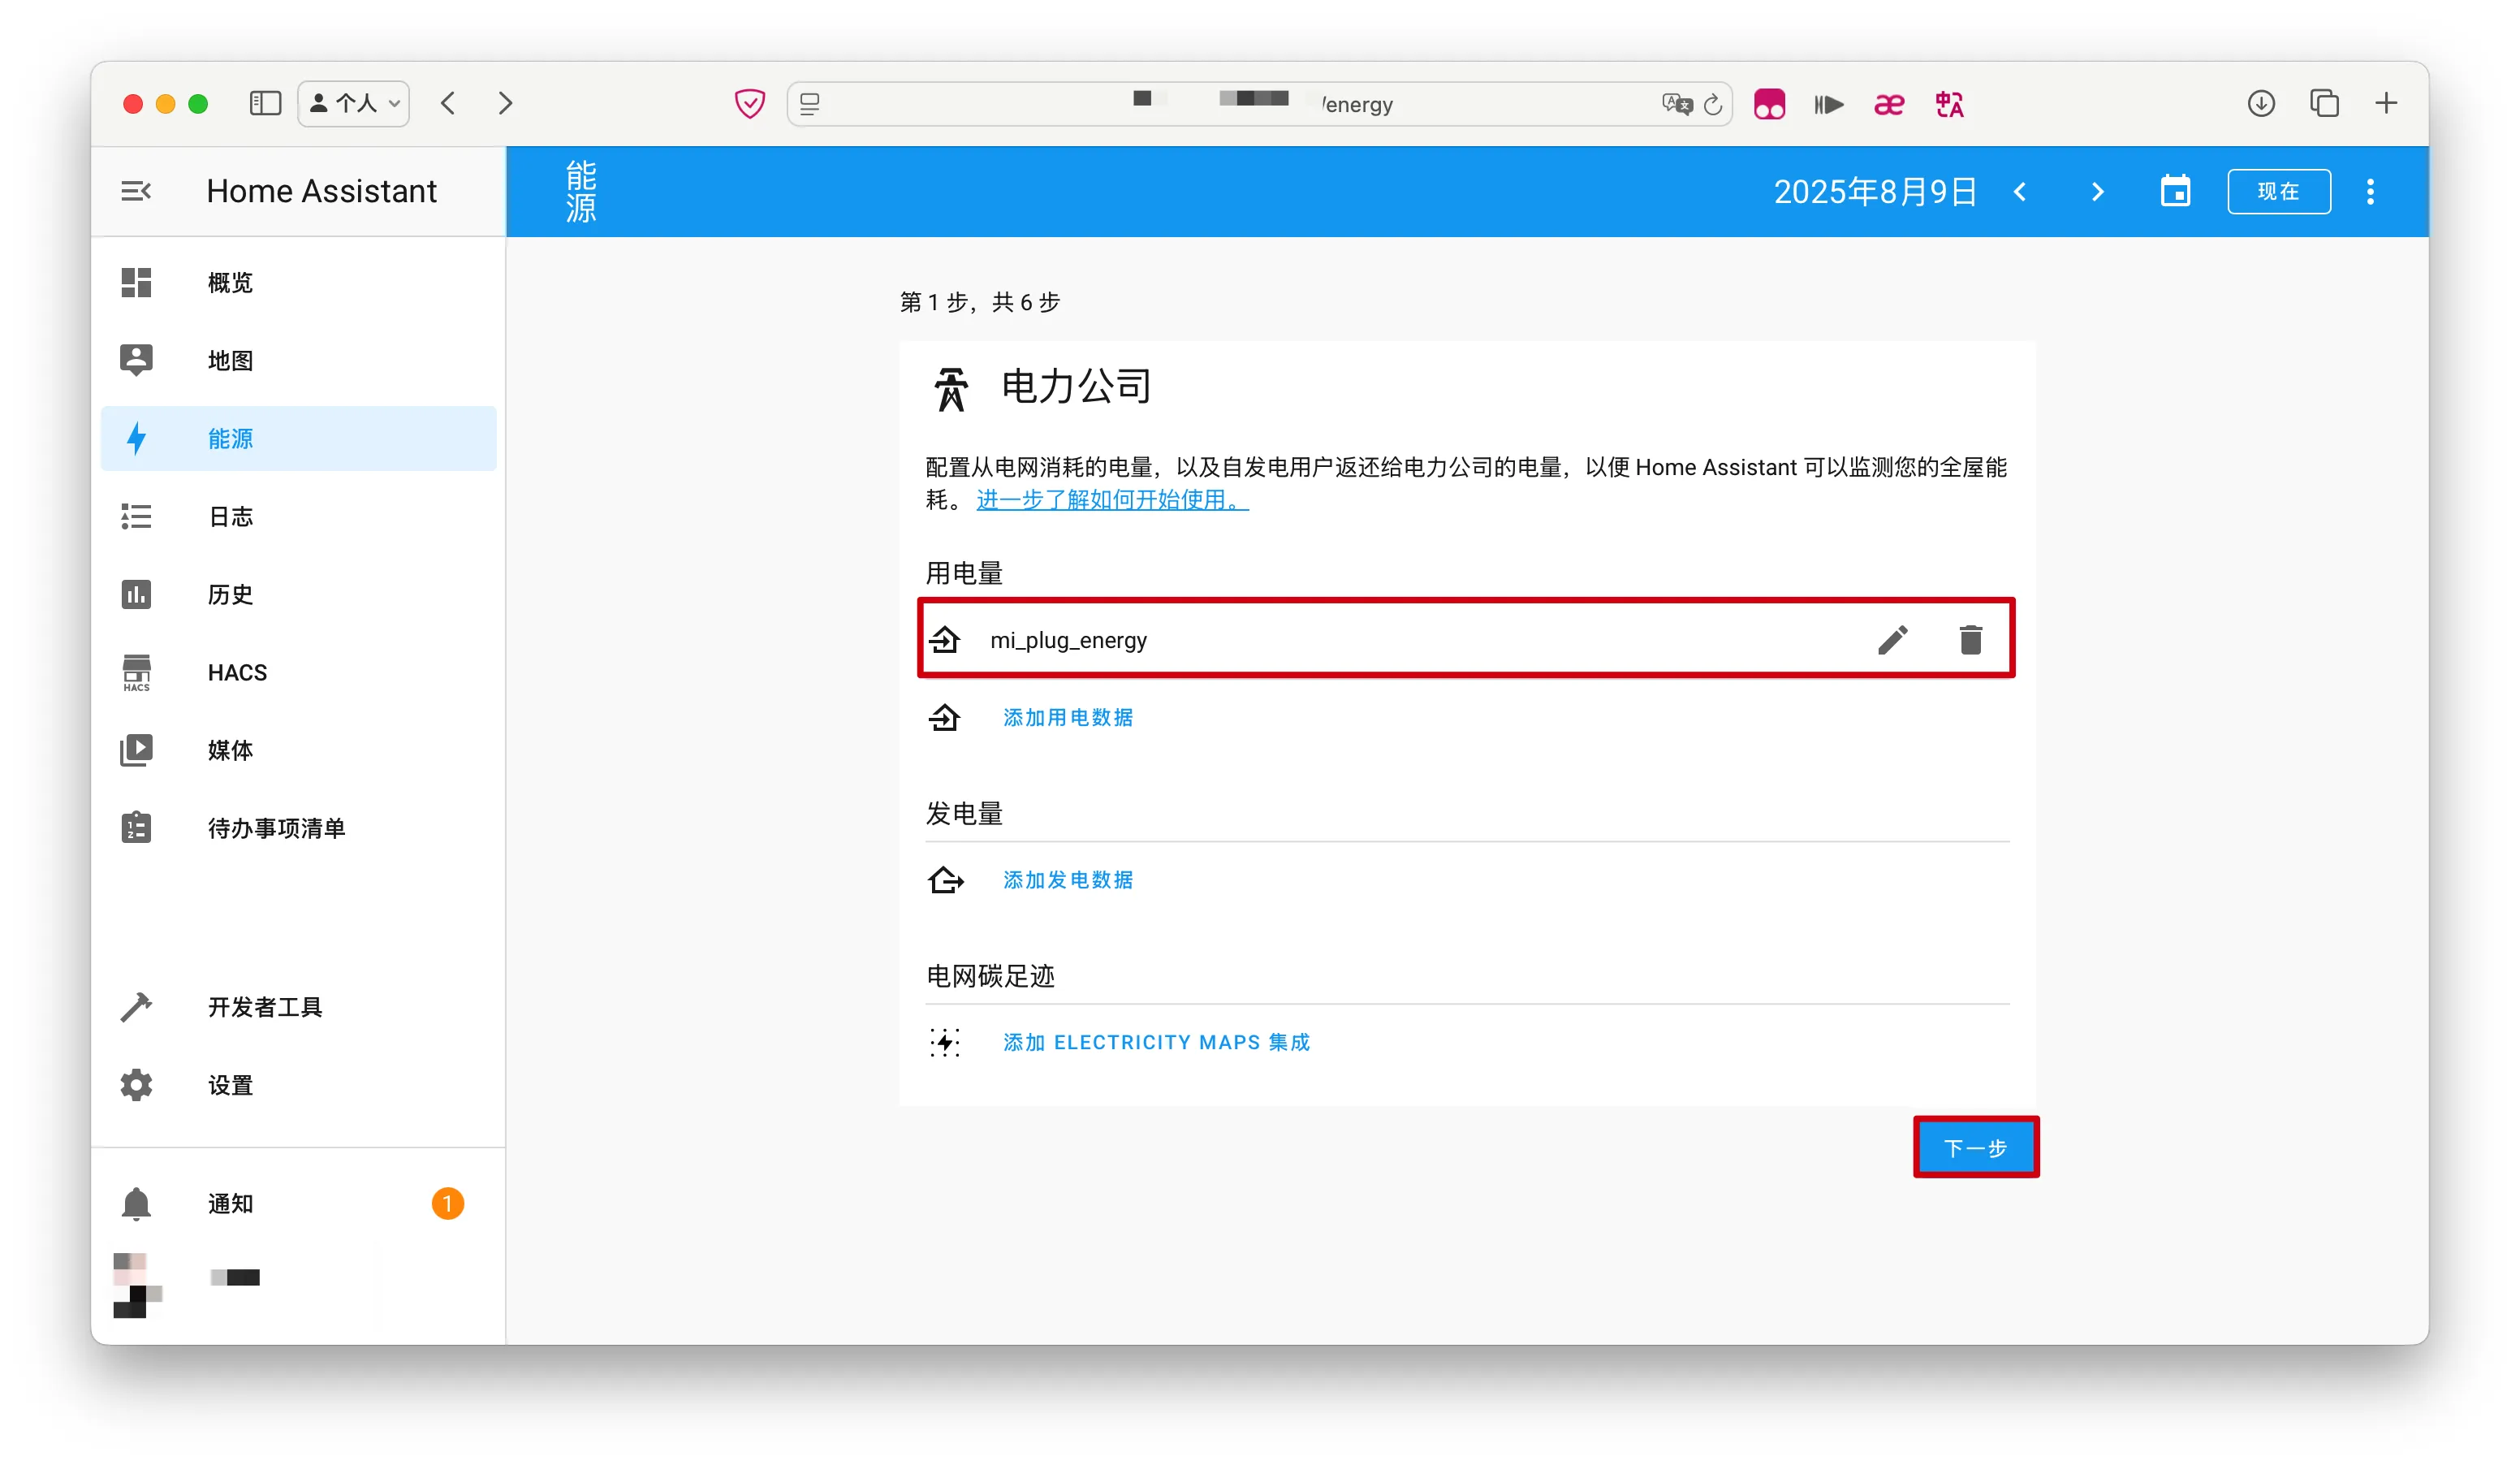
Task: Edit the mi_plug_energy entry with pencil icon
Action: [x=1892, y=640]
